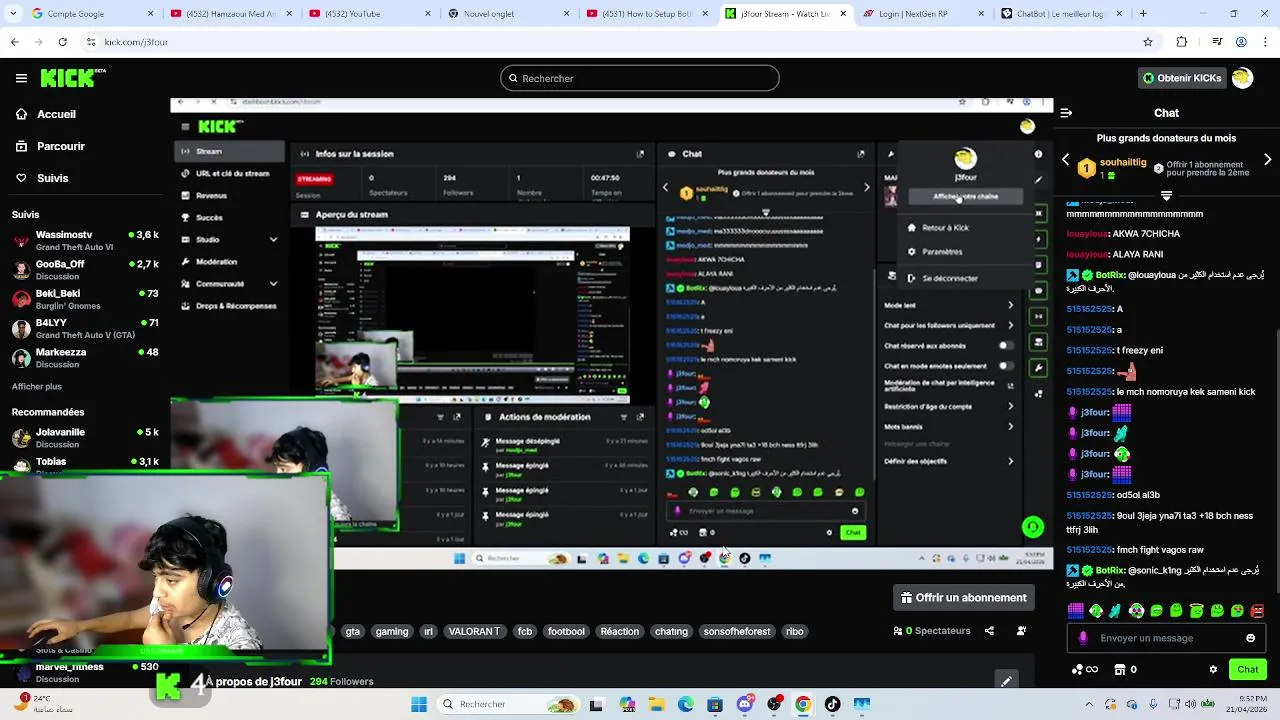Screen dimensions: 1280x720
Task: Open the user profile avatar menu
Action: [1242, 78]
